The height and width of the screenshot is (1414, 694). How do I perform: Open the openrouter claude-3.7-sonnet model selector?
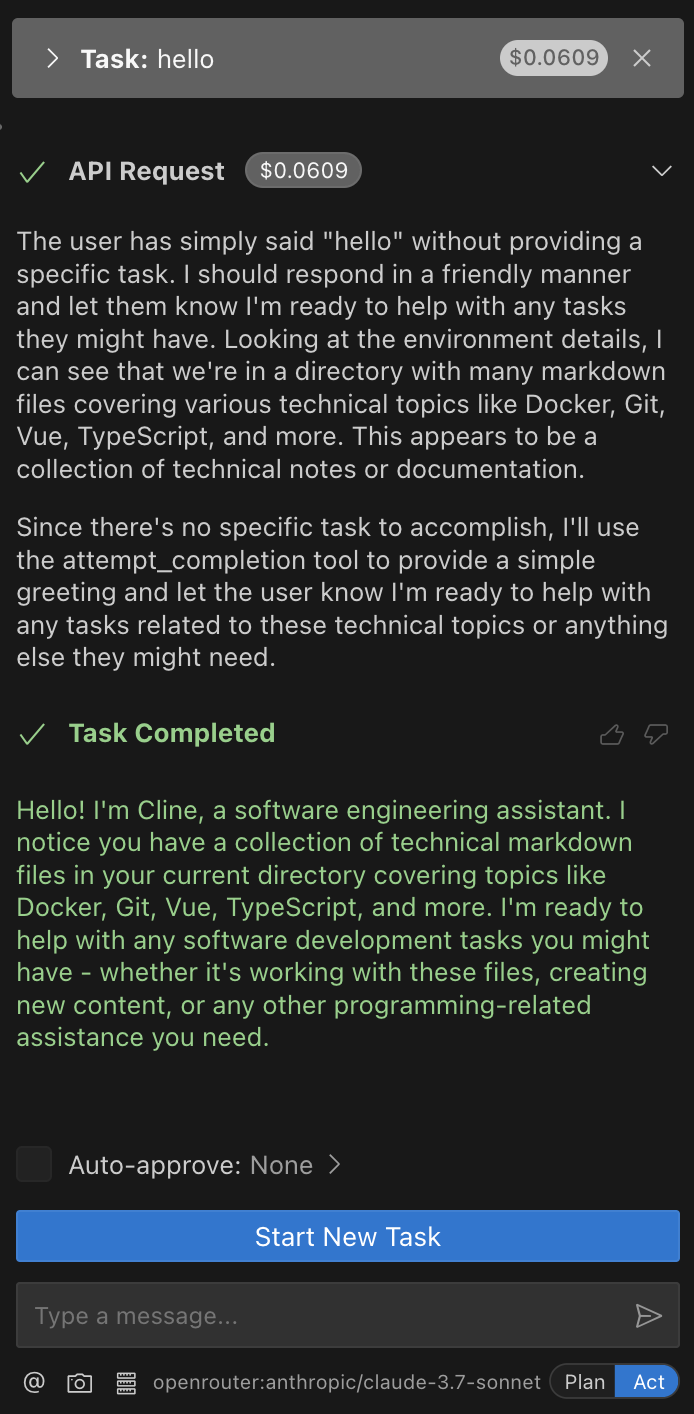click(346, 1382)
